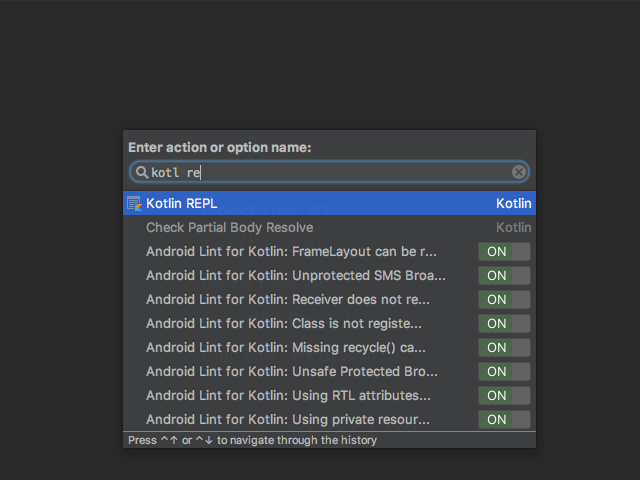Image resolution: width=640 pixels, height=480 pixels.
Task: Toggle Missing recycle() calls lint switch
Action: click(504, 348)
